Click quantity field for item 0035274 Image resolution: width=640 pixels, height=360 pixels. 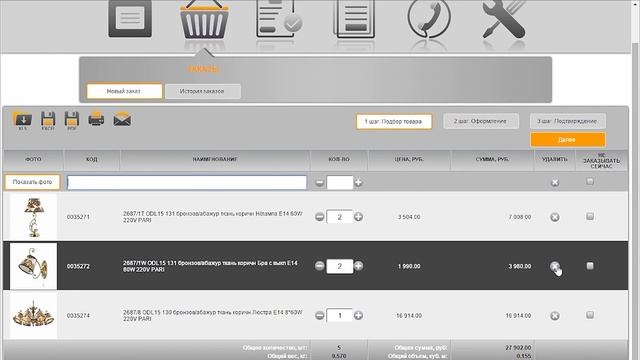pos(340,316)
